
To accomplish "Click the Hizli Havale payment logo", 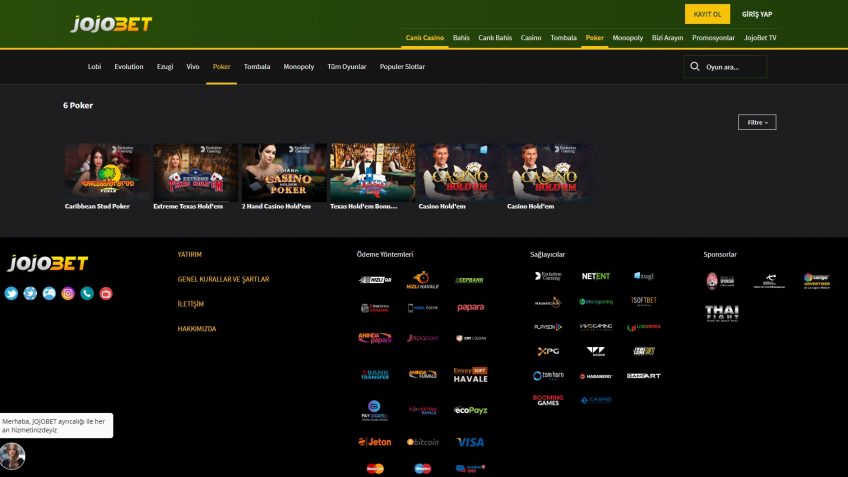I will pyautogui.click(x=422, y=280).
